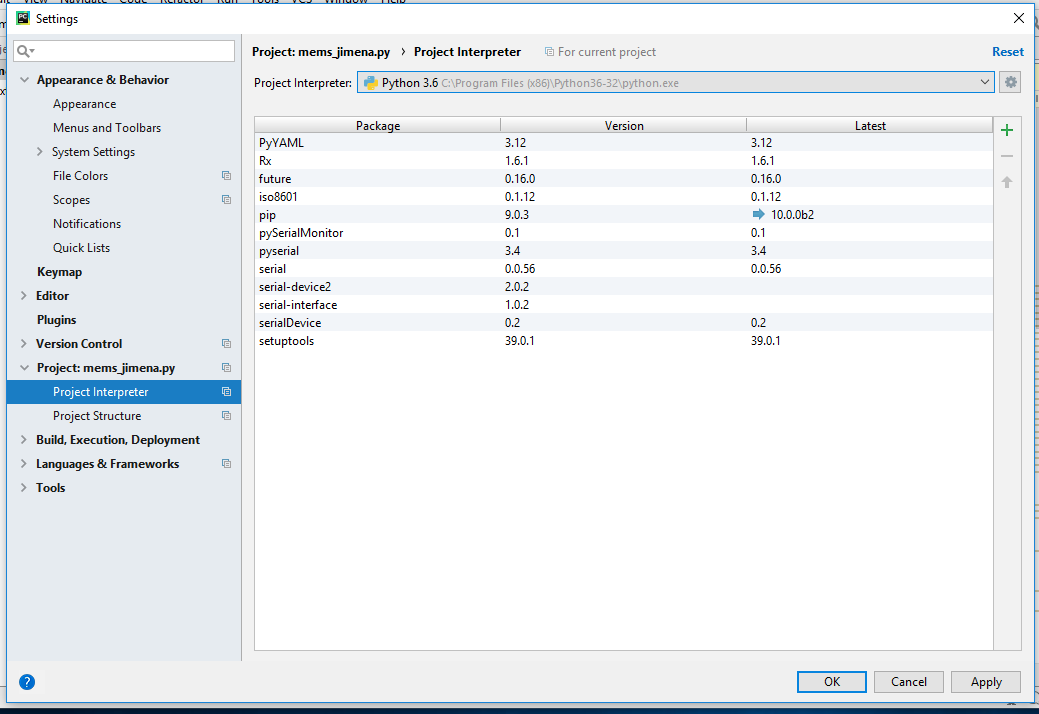Click the Project: mems_jimena.py breadcrumb
This screenshot has width=1039, height=714.
coord(321,52)
